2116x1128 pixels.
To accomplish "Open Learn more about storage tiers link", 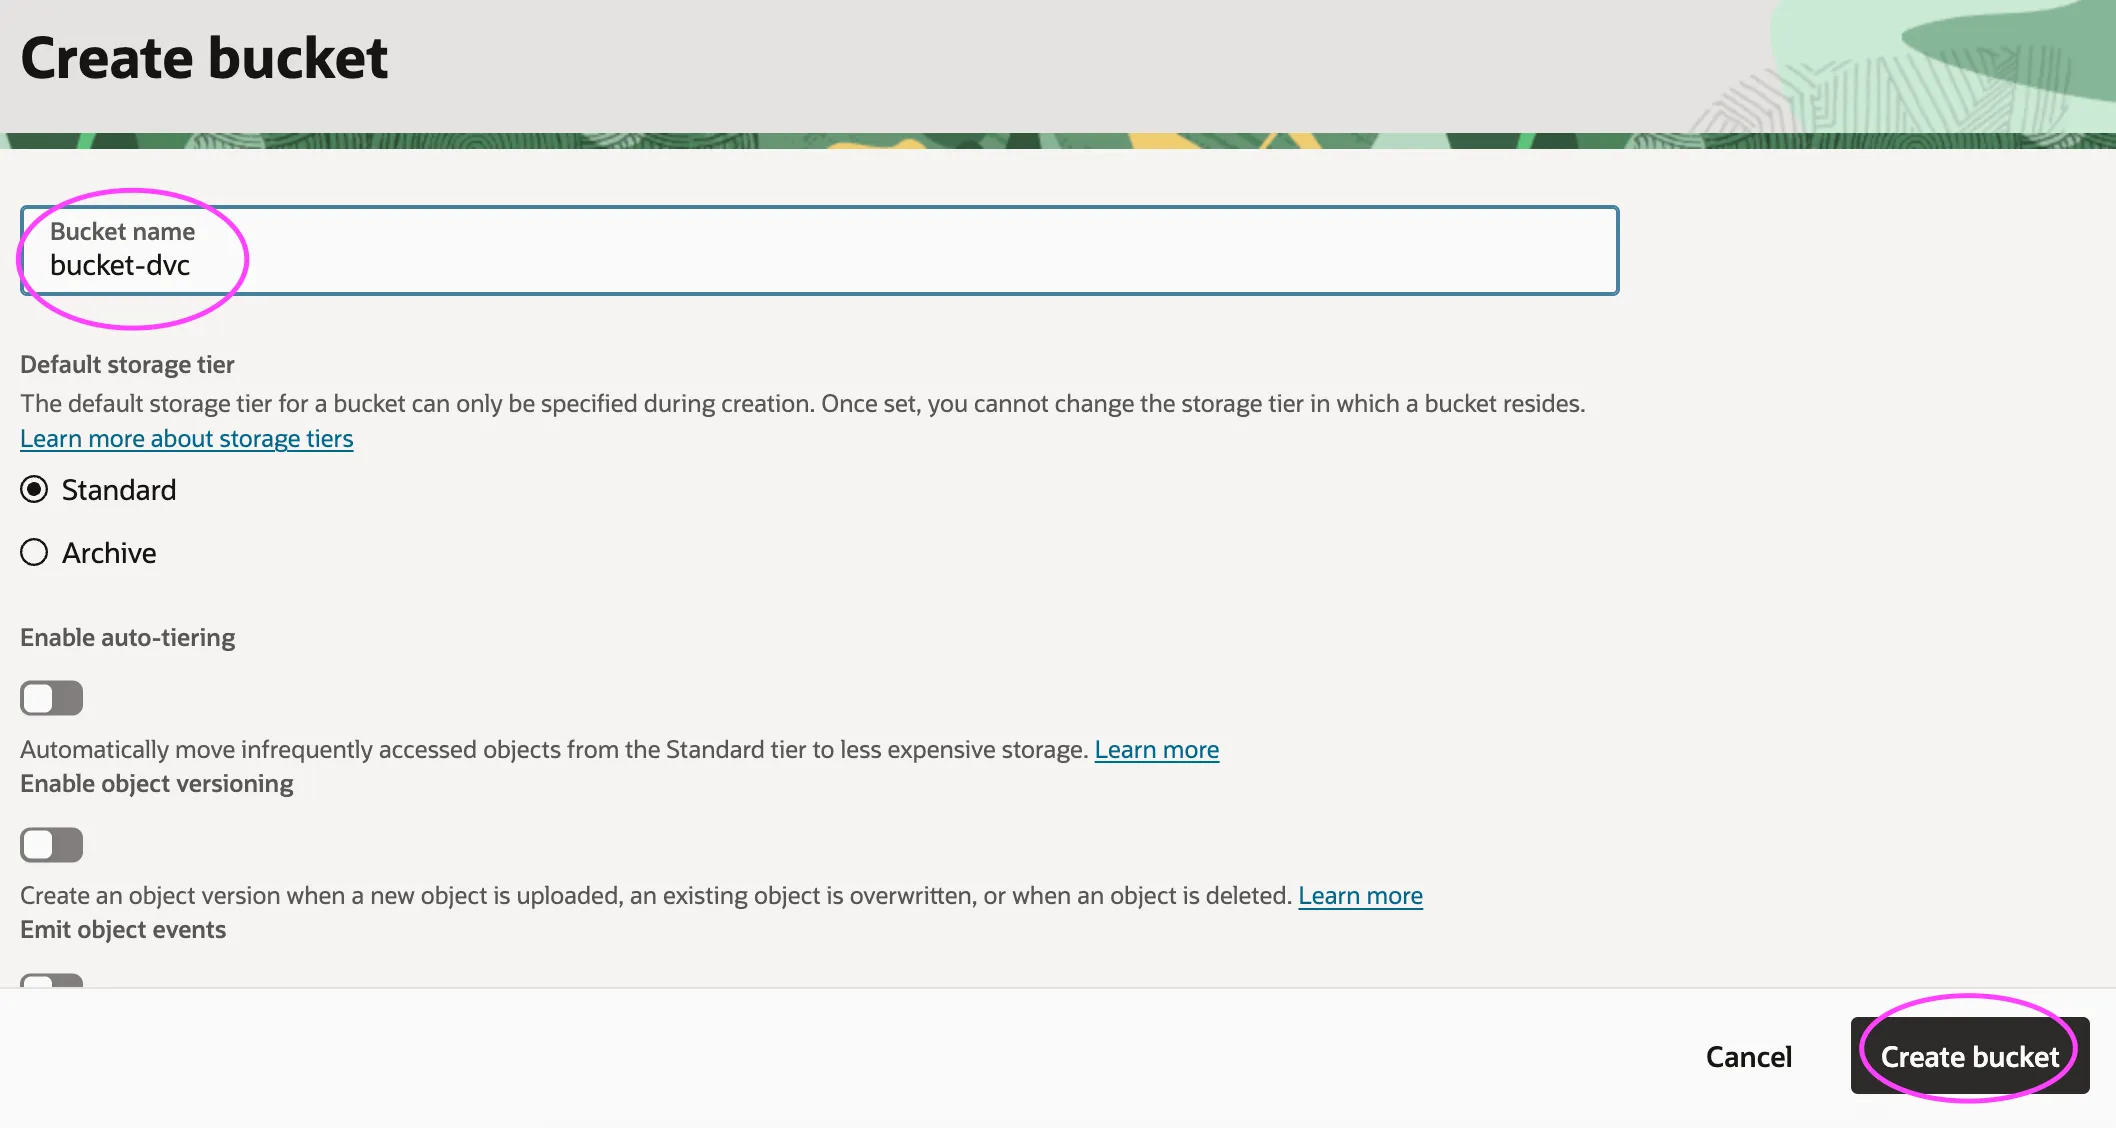I will [187, 439].
